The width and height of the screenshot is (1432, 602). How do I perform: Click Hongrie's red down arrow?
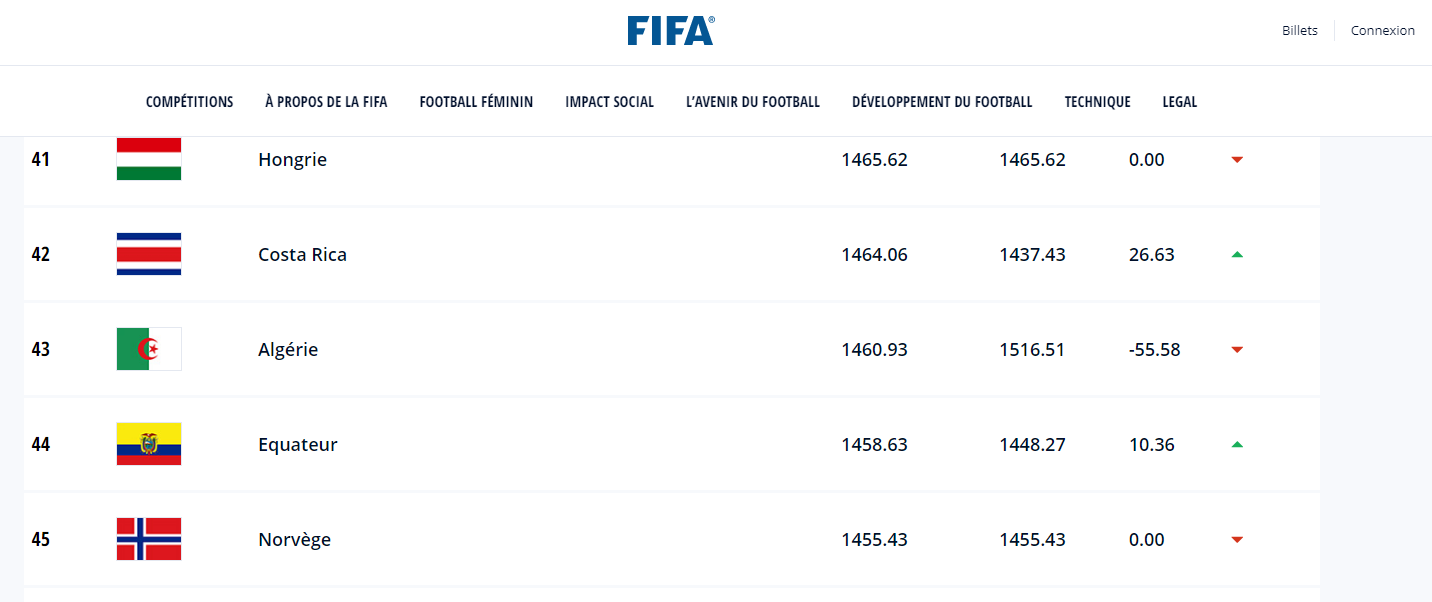click(1237, 160)
